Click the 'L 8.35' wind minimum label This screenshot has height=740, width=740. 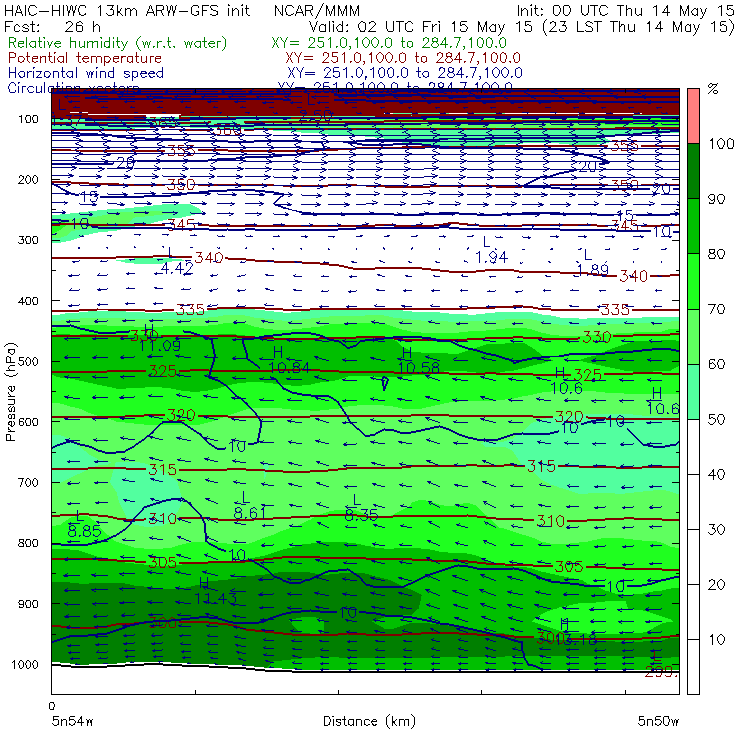coord(361,507)
